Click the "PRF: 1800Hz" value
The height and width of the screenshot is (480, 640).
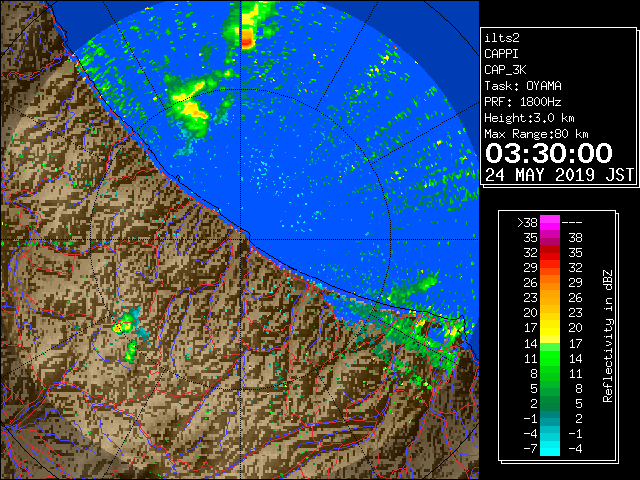pos(523,102)
